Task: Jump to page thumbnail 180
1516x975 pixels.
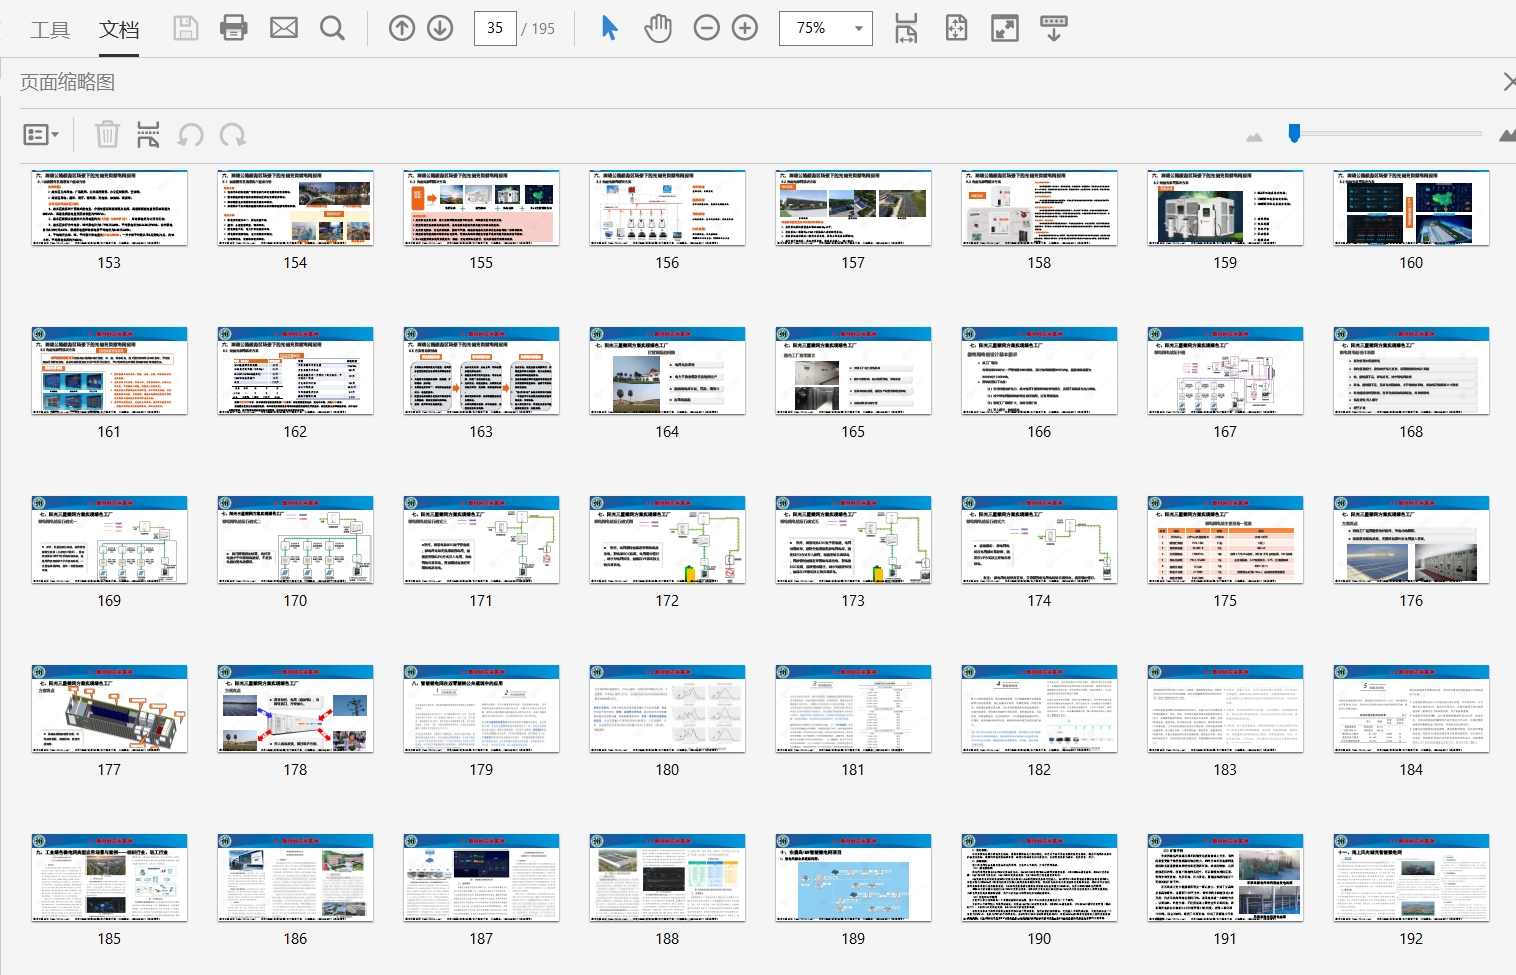Action: point(667,709)
